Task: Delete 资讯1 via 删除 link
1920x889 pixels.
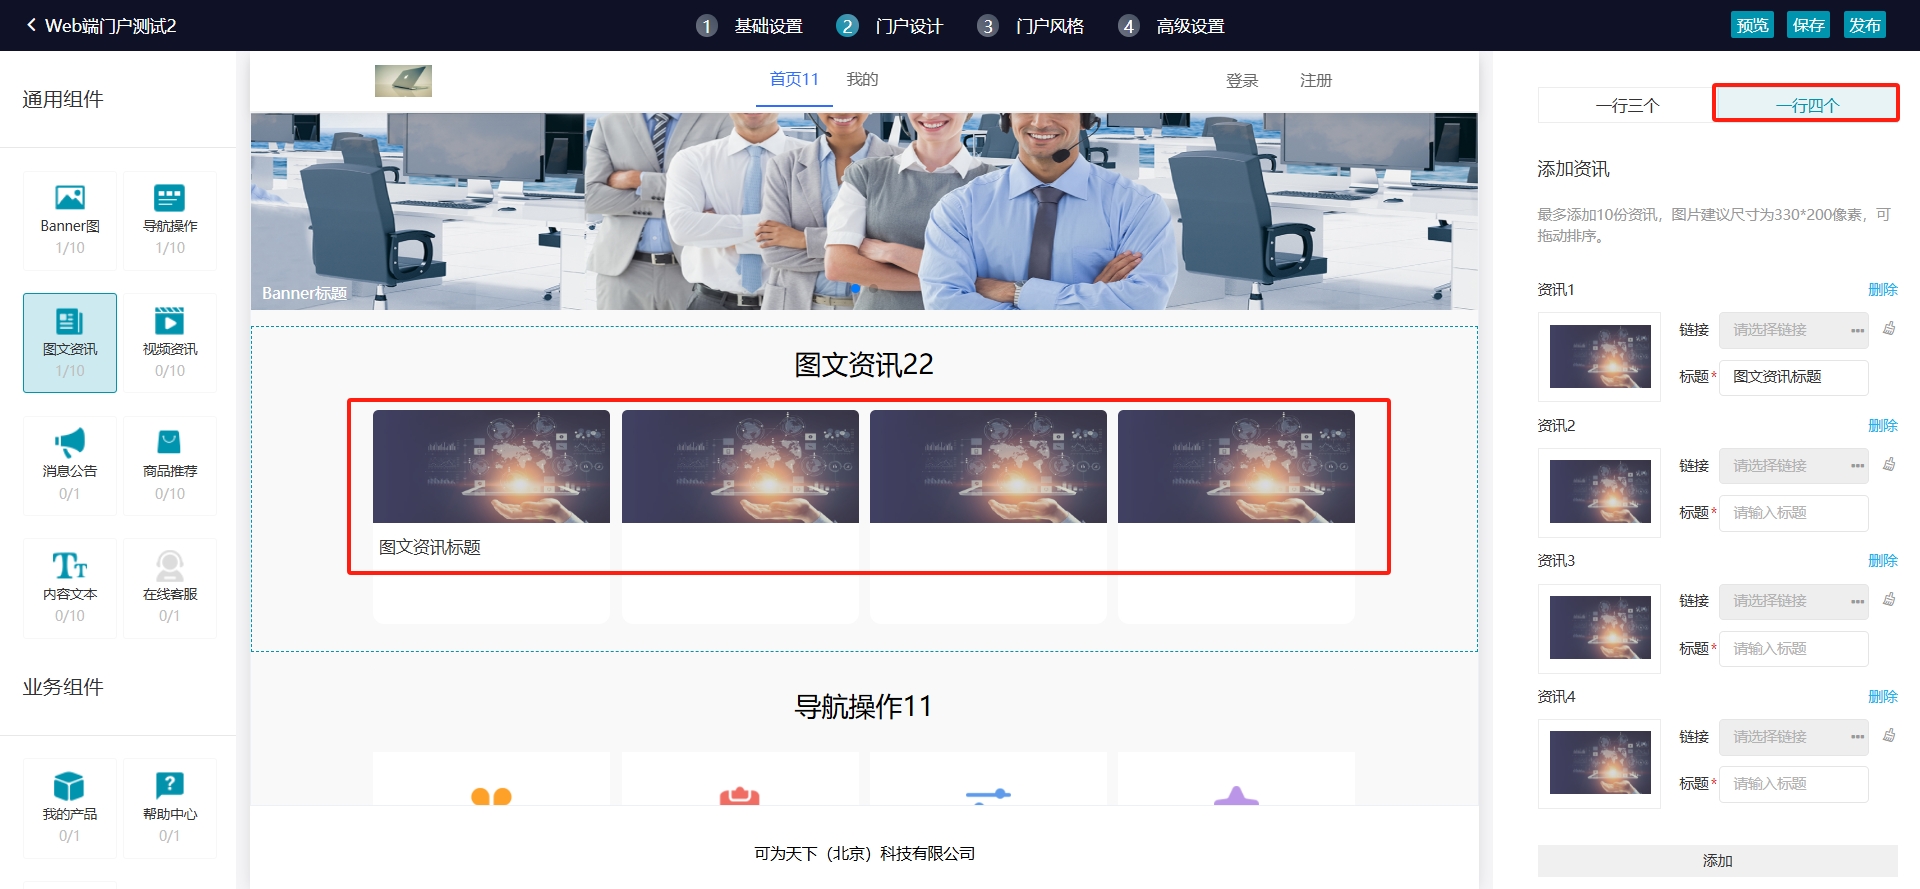Action: click(x=1882, y=289)
